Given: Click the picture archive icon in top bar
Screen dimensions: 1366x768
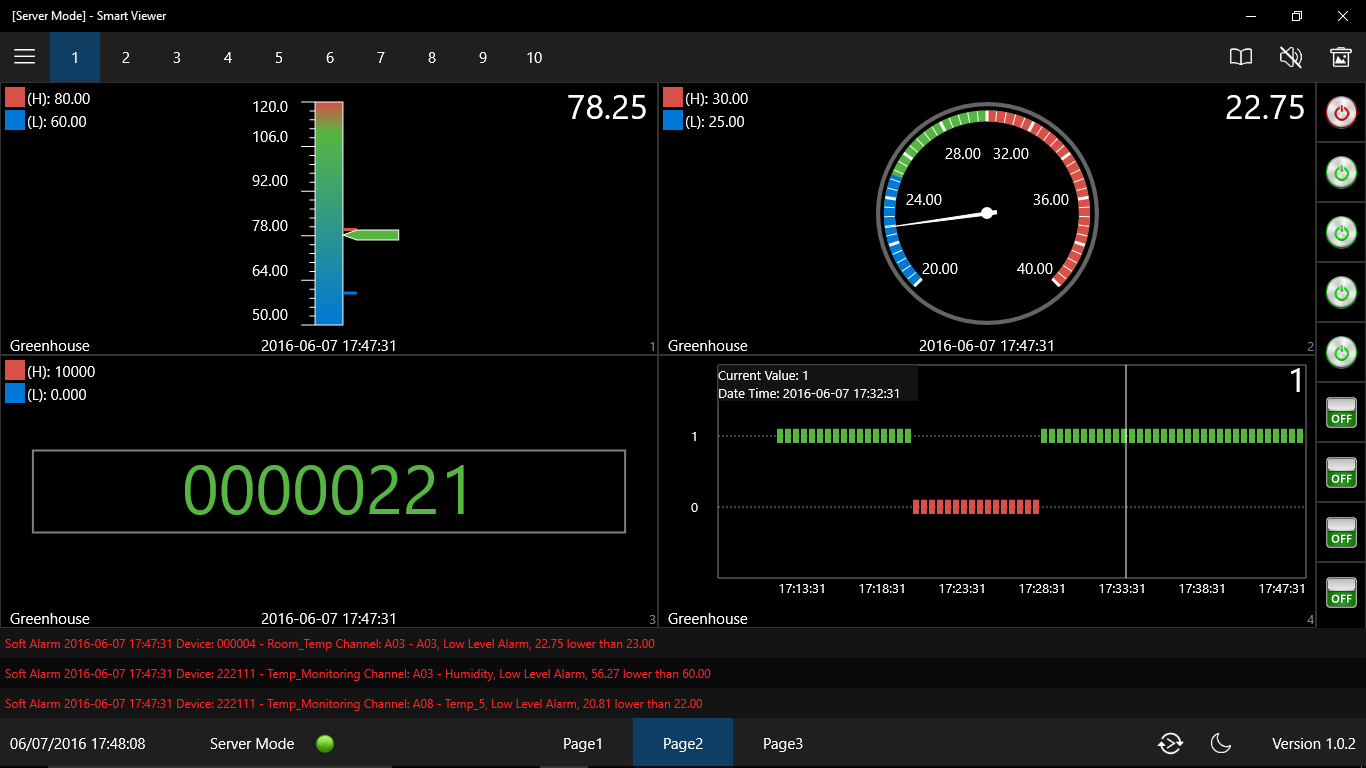Looking at the screenshot, I should [1341, 57].
